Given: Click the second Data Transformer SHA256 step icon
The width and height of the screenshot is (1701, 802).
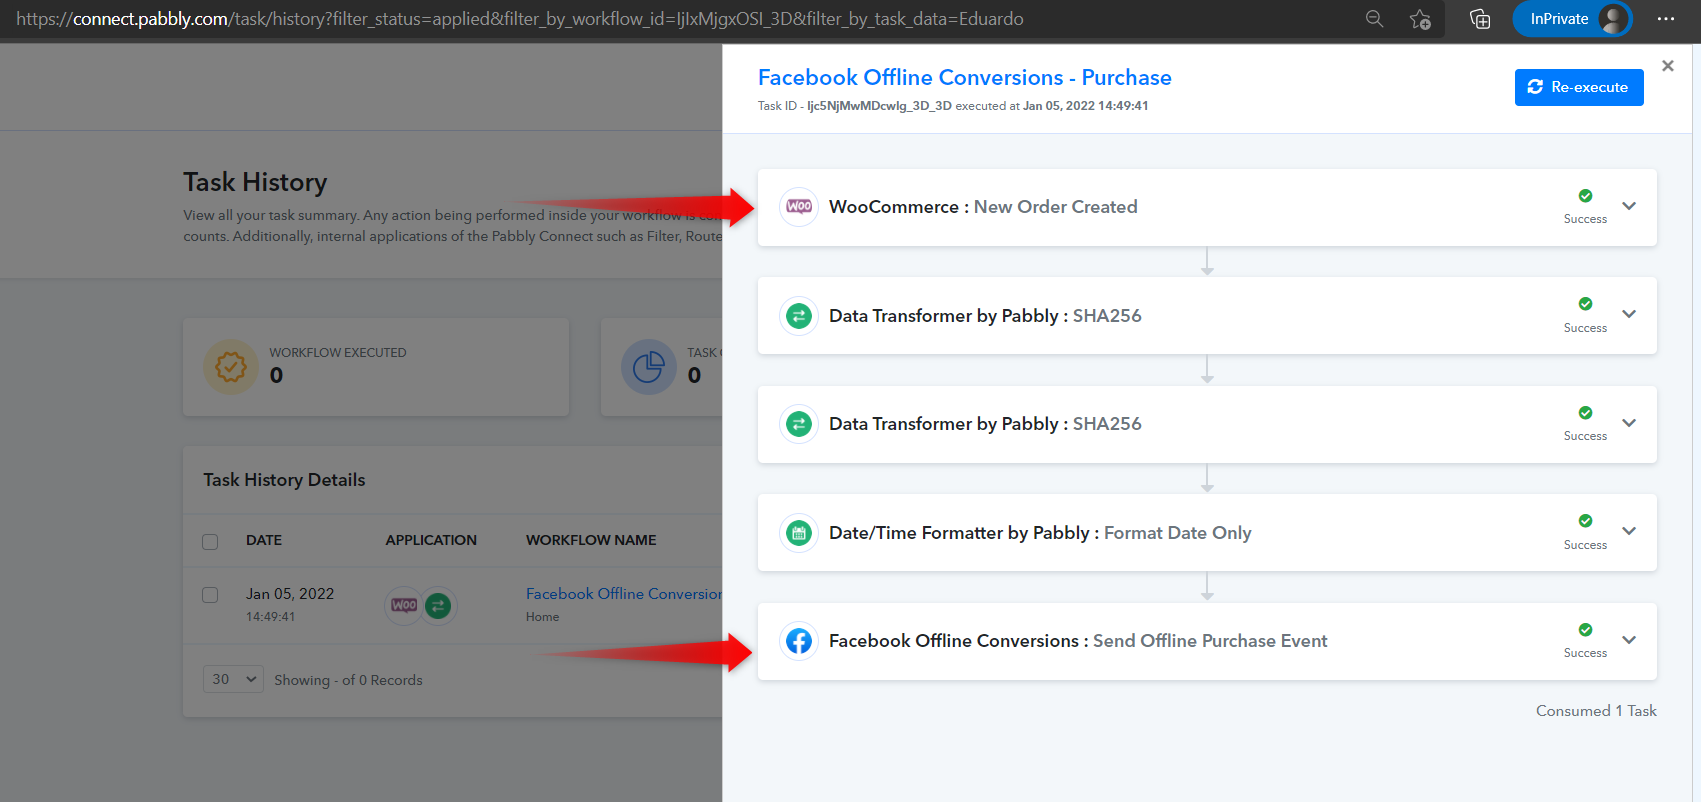Looking at the screenshot, I should pos(799,424).
